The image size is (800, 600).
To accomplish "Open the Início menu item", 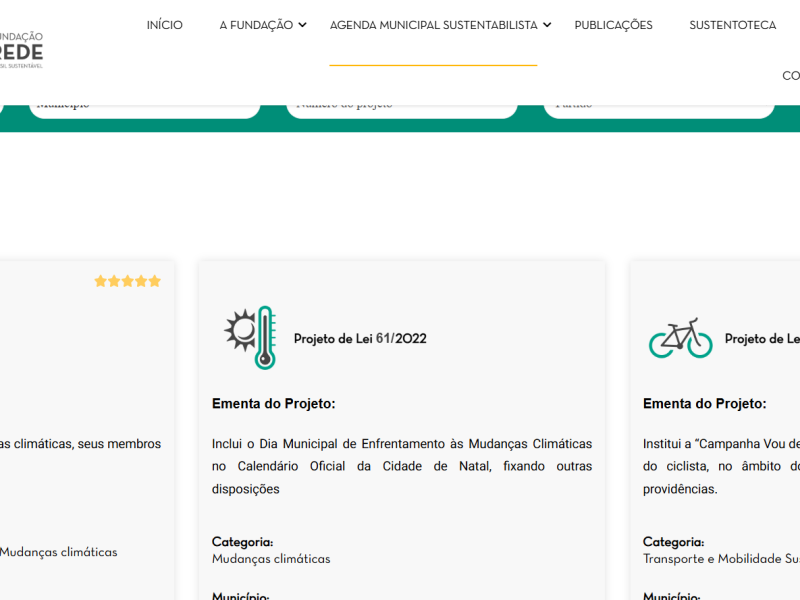I will [x=164, y=25].
